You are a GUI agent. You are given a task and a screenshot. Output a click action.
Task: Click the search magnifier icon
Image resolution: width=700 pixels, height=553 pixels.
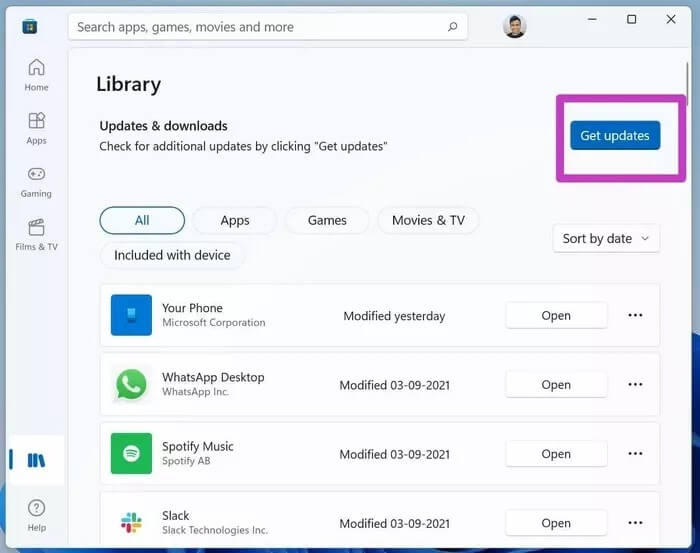click(x=452, y=27)
